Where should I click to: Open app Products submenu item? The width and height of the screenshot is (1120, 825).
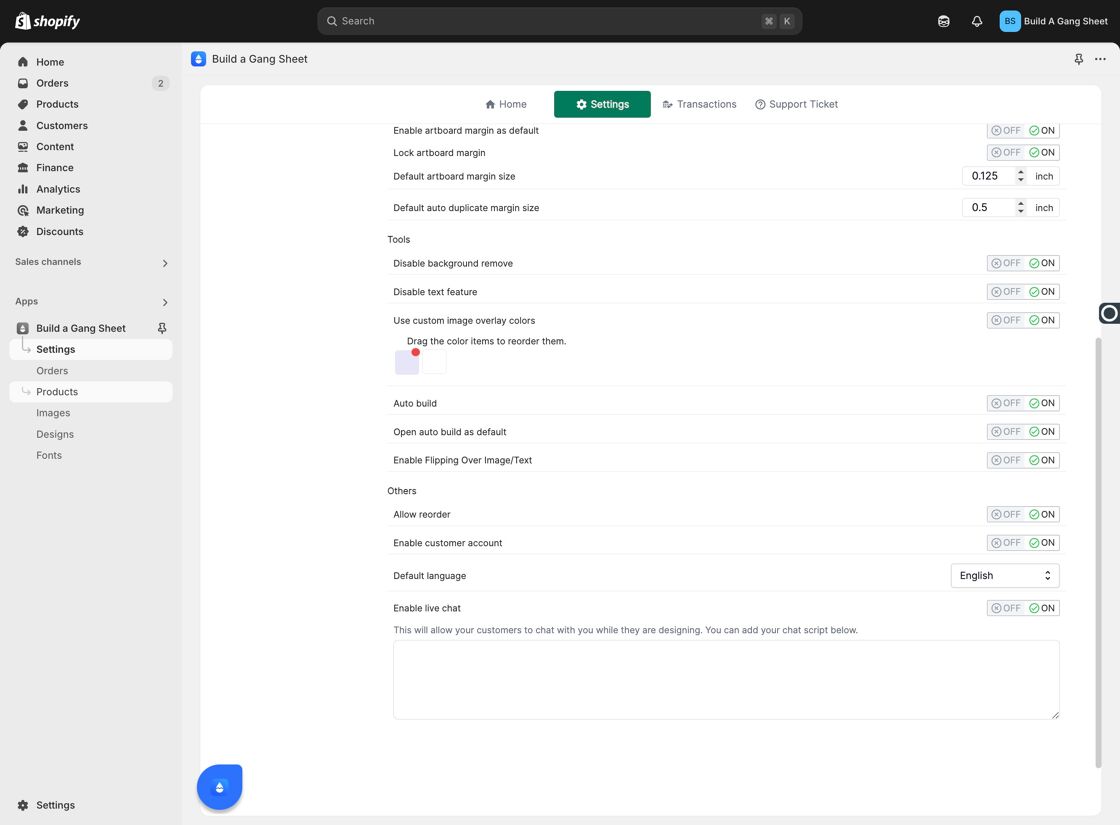coord(91,391)
